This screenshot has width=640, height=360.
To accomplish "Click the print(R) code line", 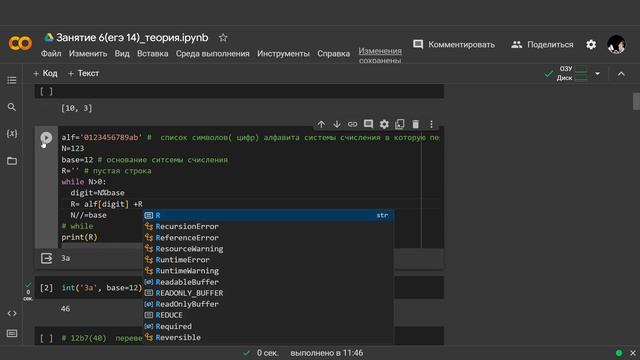I will click(x=80, y=237).
